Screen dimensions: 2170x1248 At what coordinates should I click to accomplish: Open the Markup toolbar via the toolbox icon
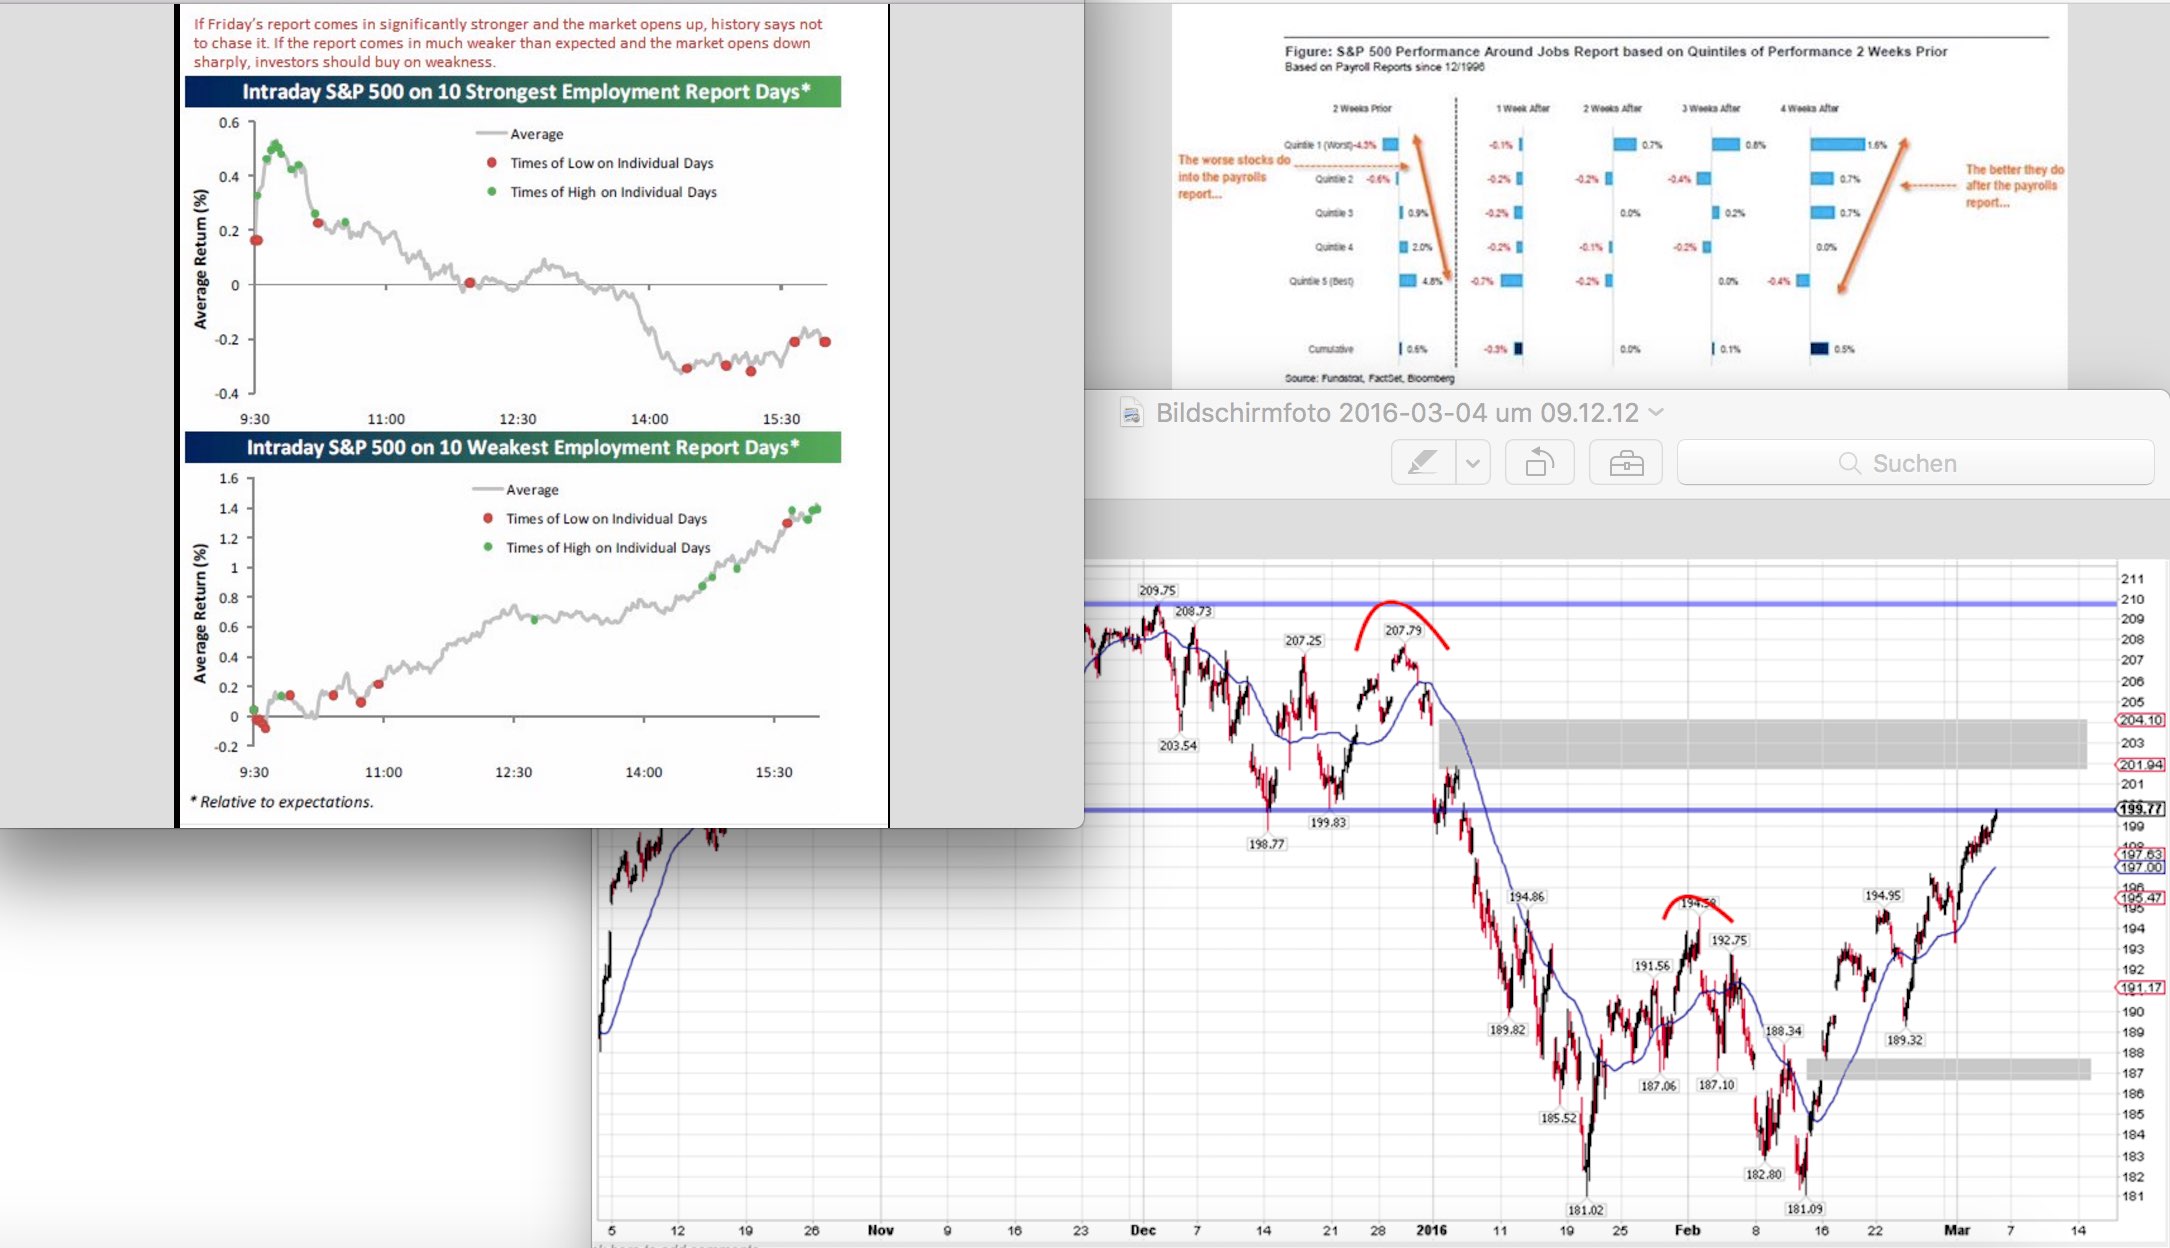click(x=1626, y=462)
